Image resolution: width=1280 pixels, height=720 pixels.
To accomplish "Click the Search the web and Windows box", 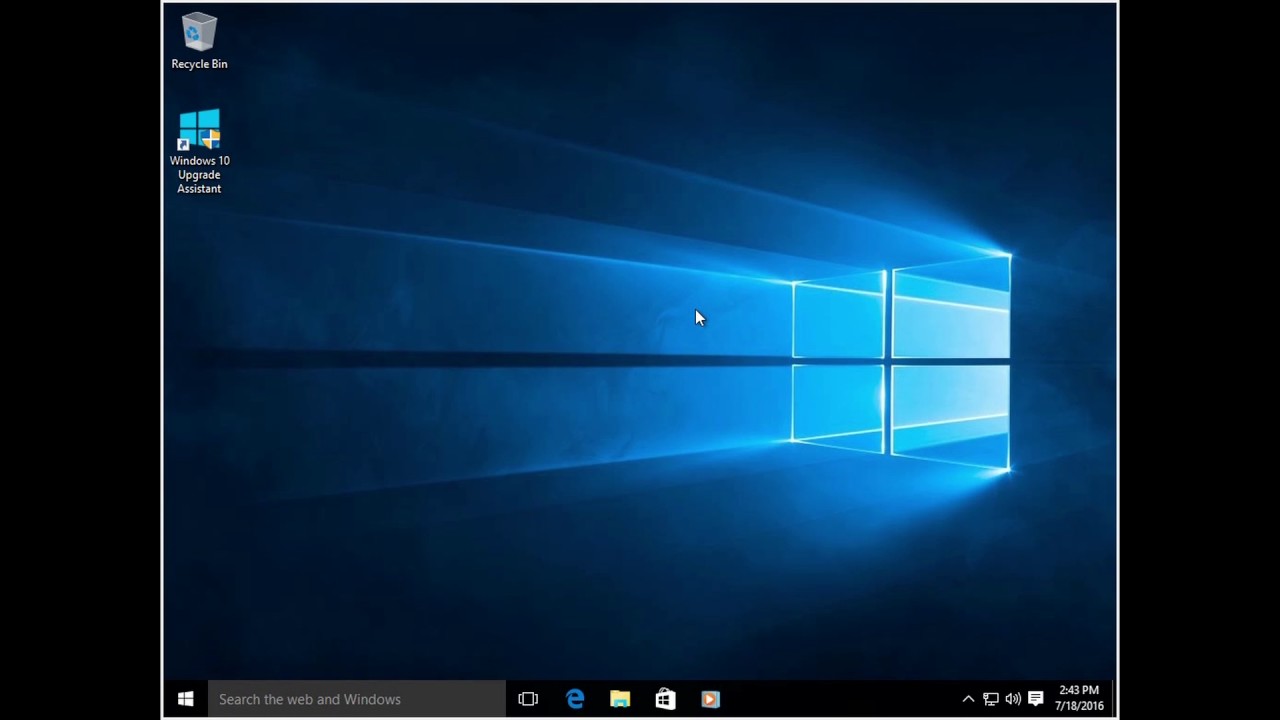I will pyautogui.click(x=356, y=699).
